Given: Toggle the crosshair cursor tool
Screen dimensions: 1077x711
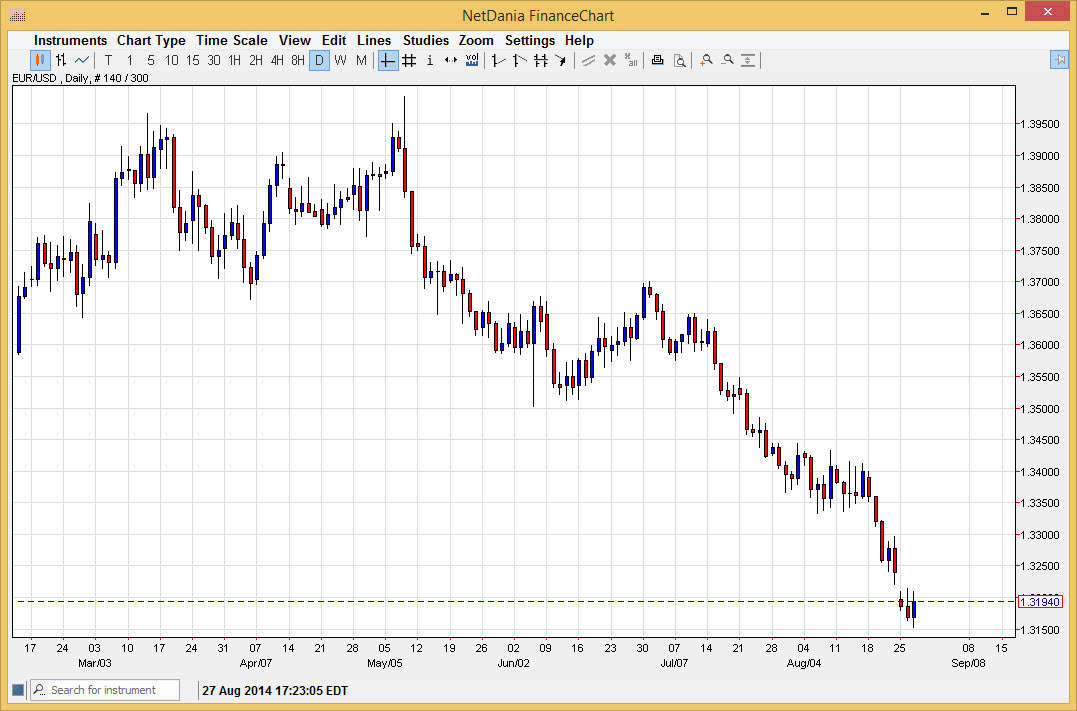Looking at the screenshot, I should (x=388, y=61).
